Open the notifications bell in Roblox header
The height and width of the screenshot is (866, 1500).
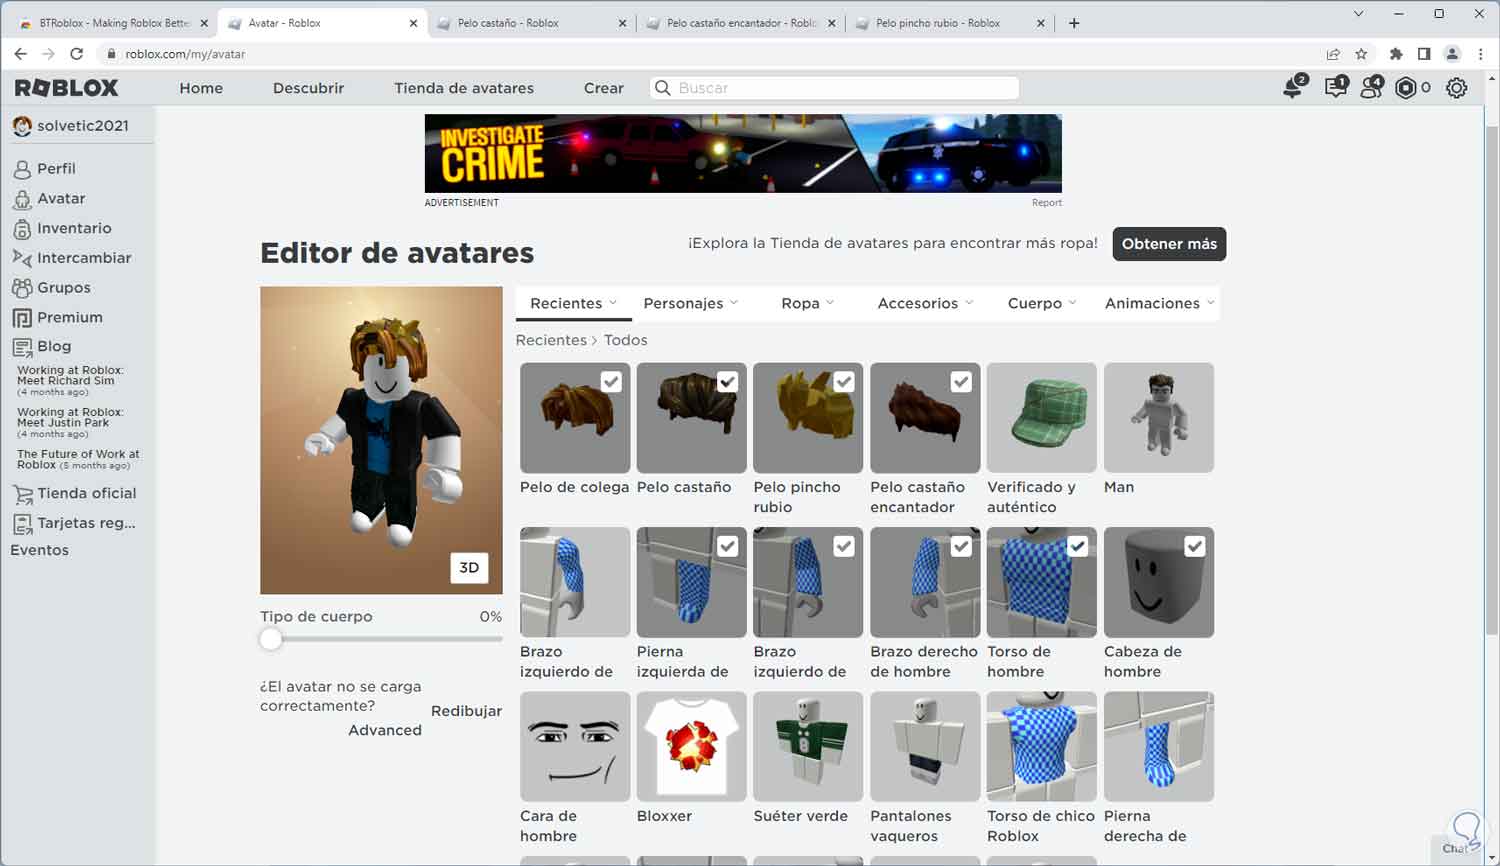point(1294,88)
